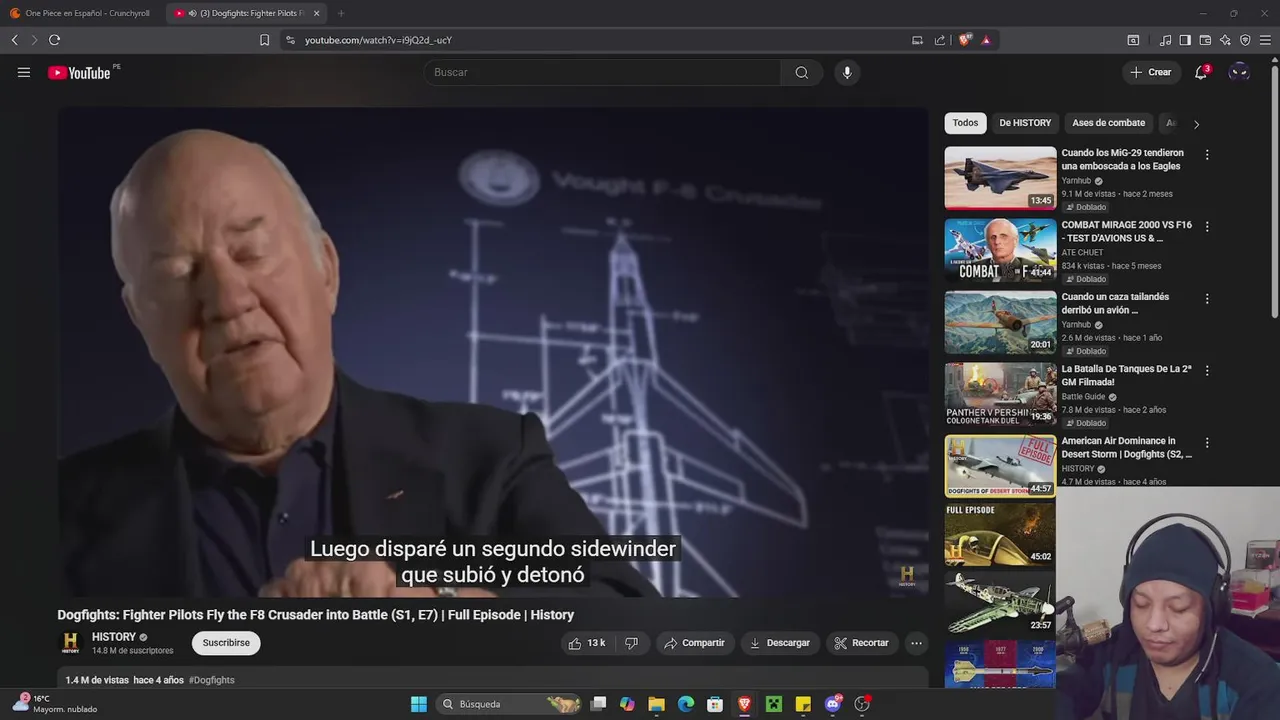The height and width of the screenshot is (720, 1280).
Task: Open Discord from taskbar
Action: [833, 704]
